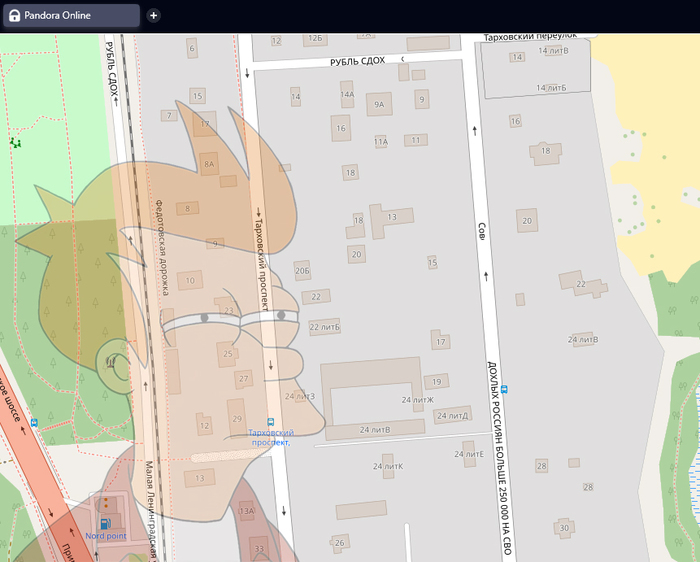Select building 24 литК
700x562 pixels.
(x=387, y=466)
